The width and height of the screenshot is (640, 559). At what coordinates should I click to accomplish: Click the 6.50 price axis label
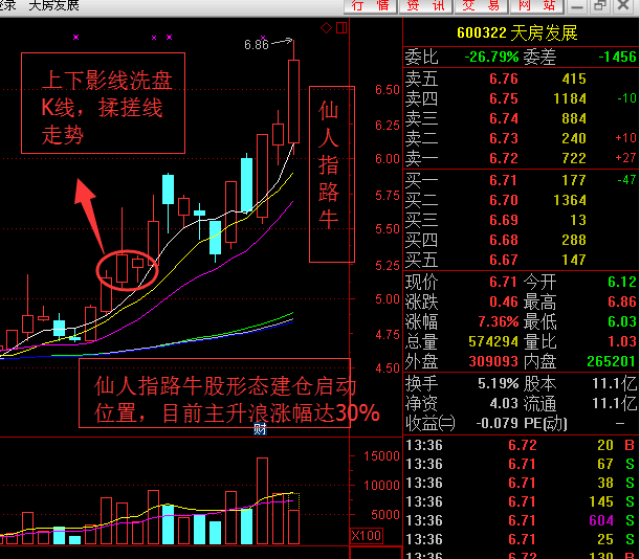coord(387,90)
